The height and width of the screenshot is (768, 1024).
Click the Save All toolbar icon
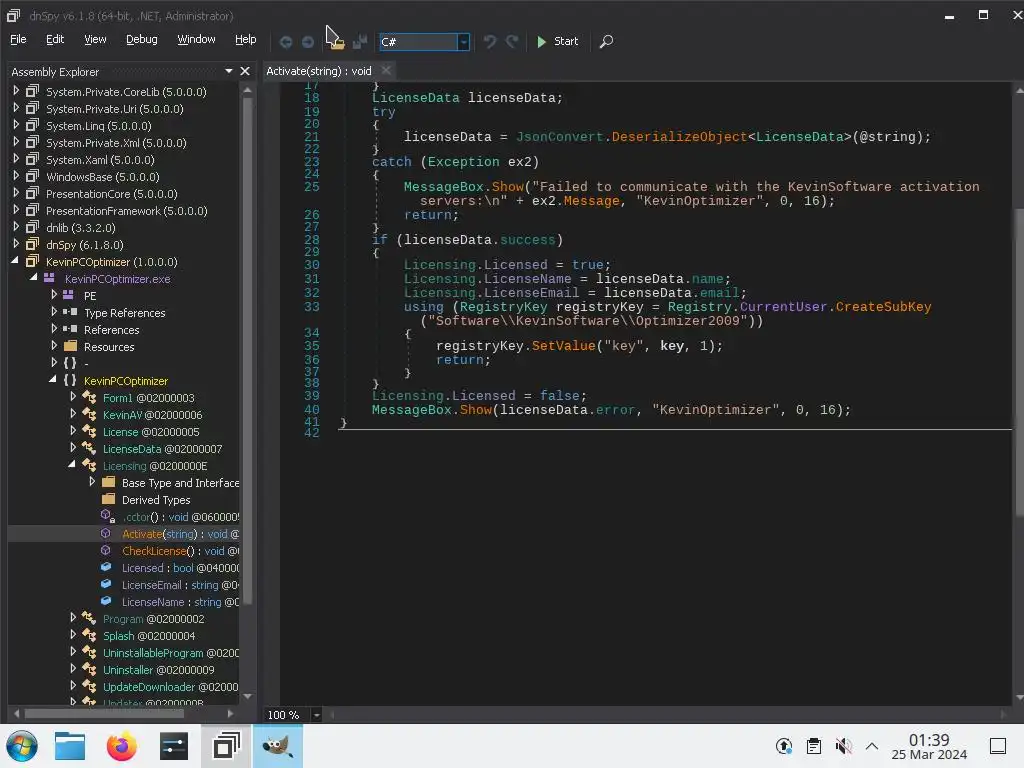[x=360, y=42]
